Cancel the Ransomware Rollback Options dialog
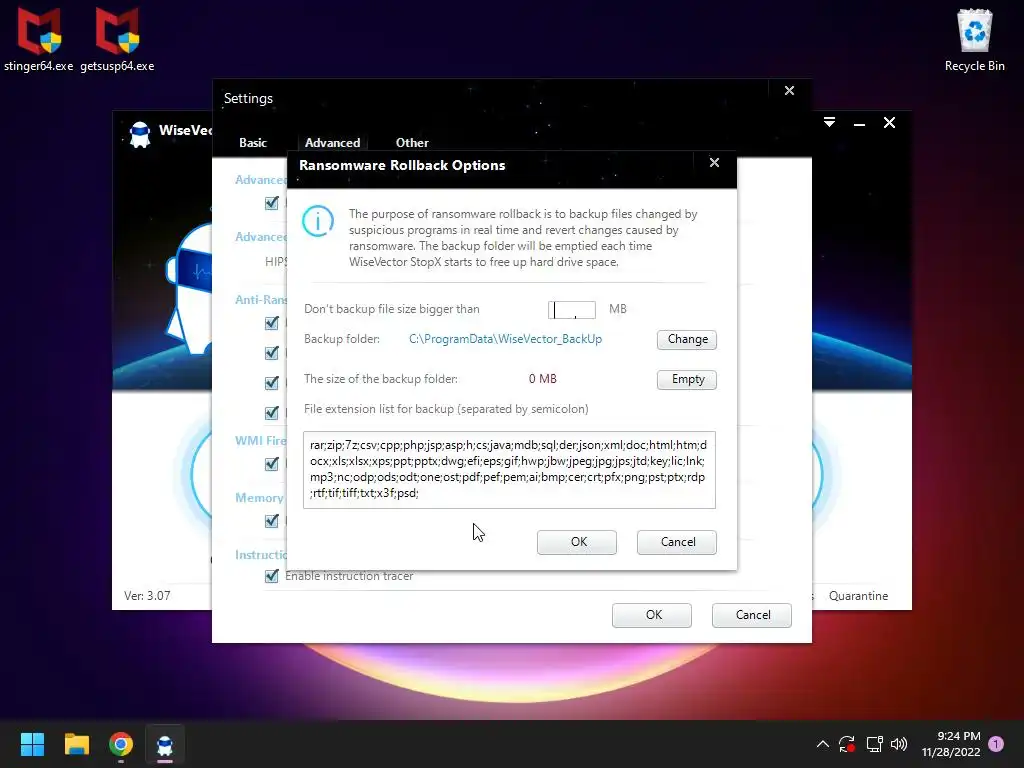Image resolution: width=1024 pixels, height=768 pixels. [x=677, y=542]
